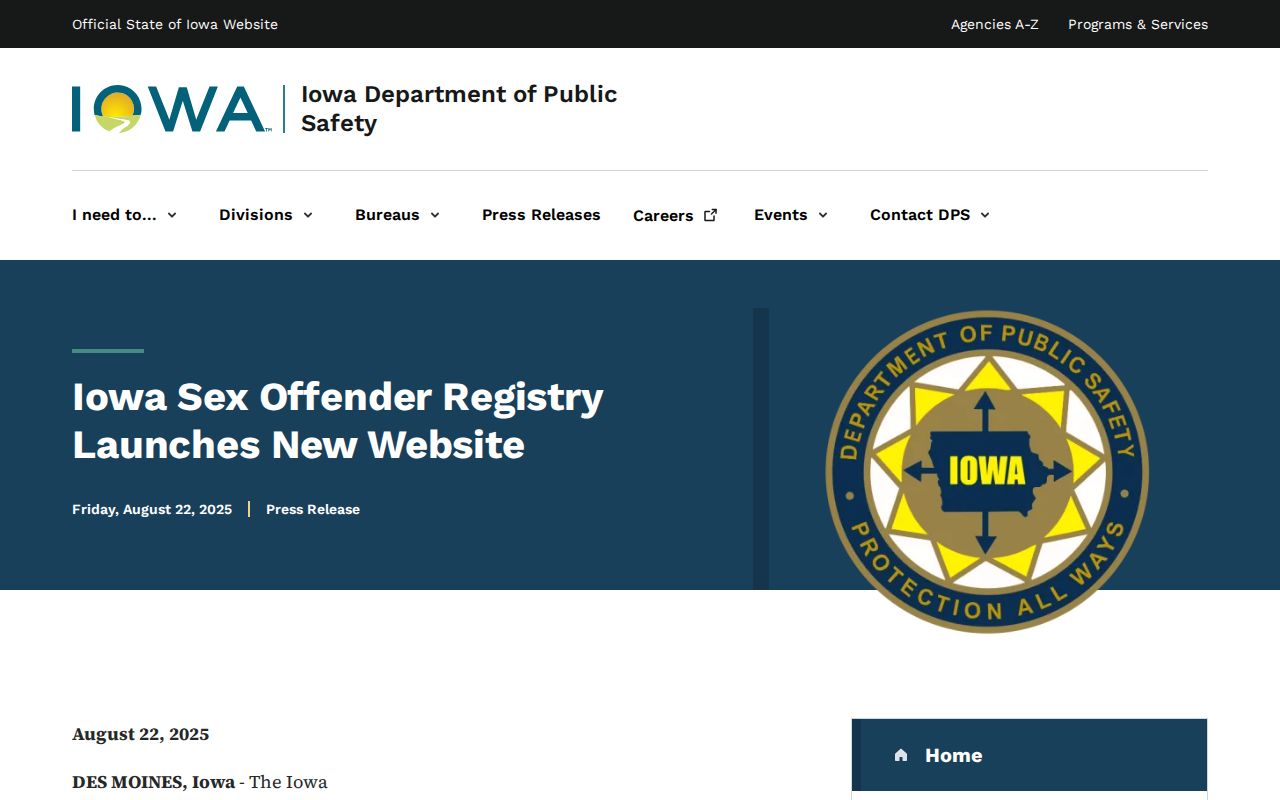This screenshot has height=800, width=1280.
Task: Open the Careers external link
Action: (x=675, y=215)
